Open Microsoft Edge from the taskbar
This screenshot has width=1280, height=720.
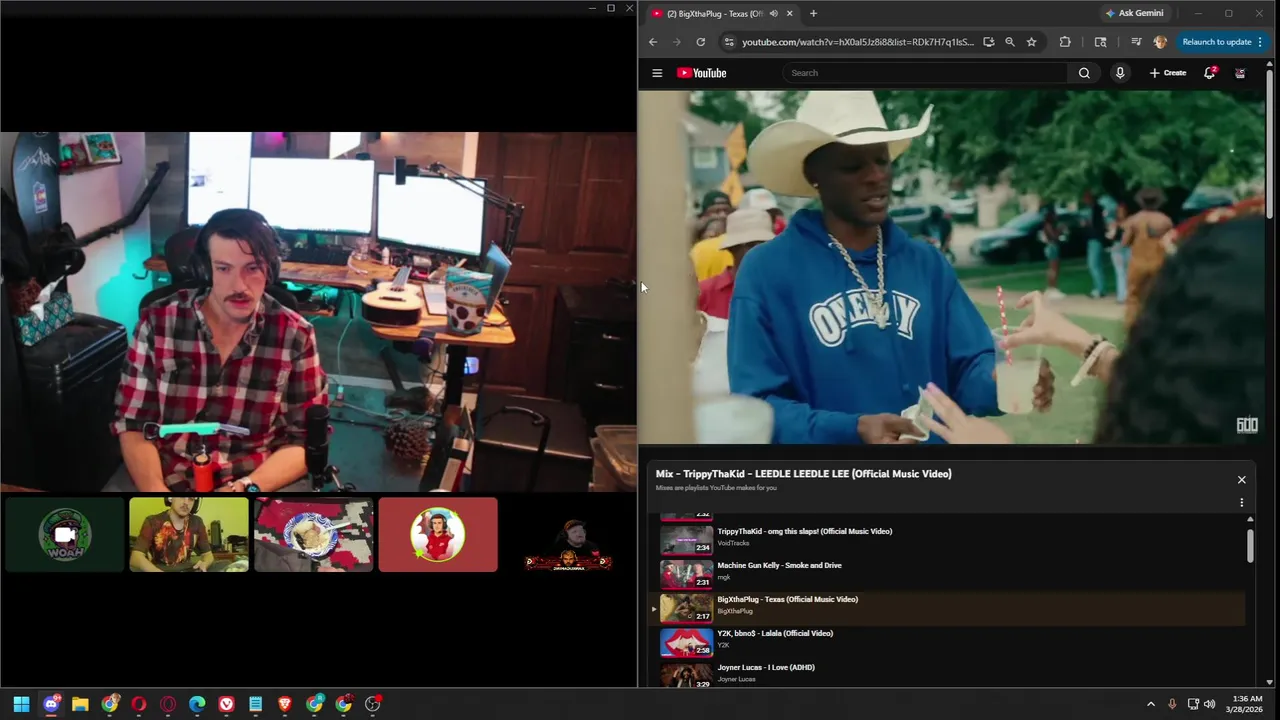point(197,704)
